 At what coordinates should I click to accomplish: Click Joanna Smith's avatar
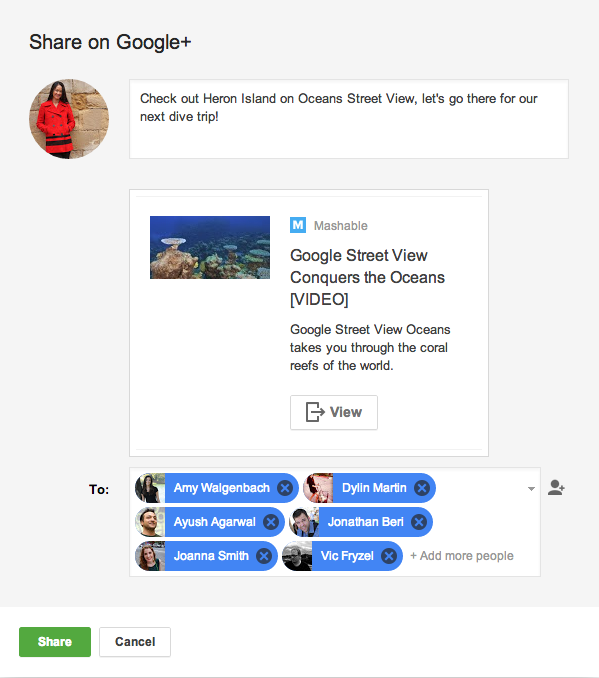pos(150,556)
